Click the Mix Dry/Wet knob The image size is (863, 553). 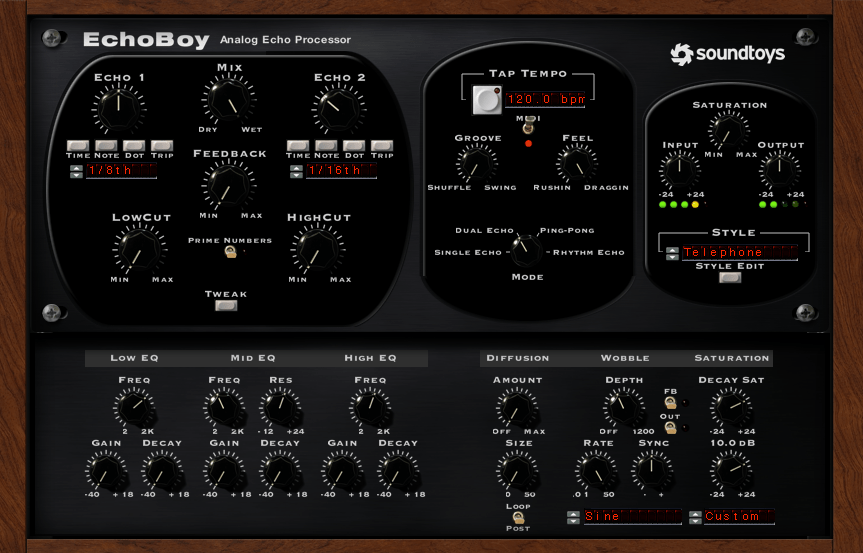pos(228,101)
